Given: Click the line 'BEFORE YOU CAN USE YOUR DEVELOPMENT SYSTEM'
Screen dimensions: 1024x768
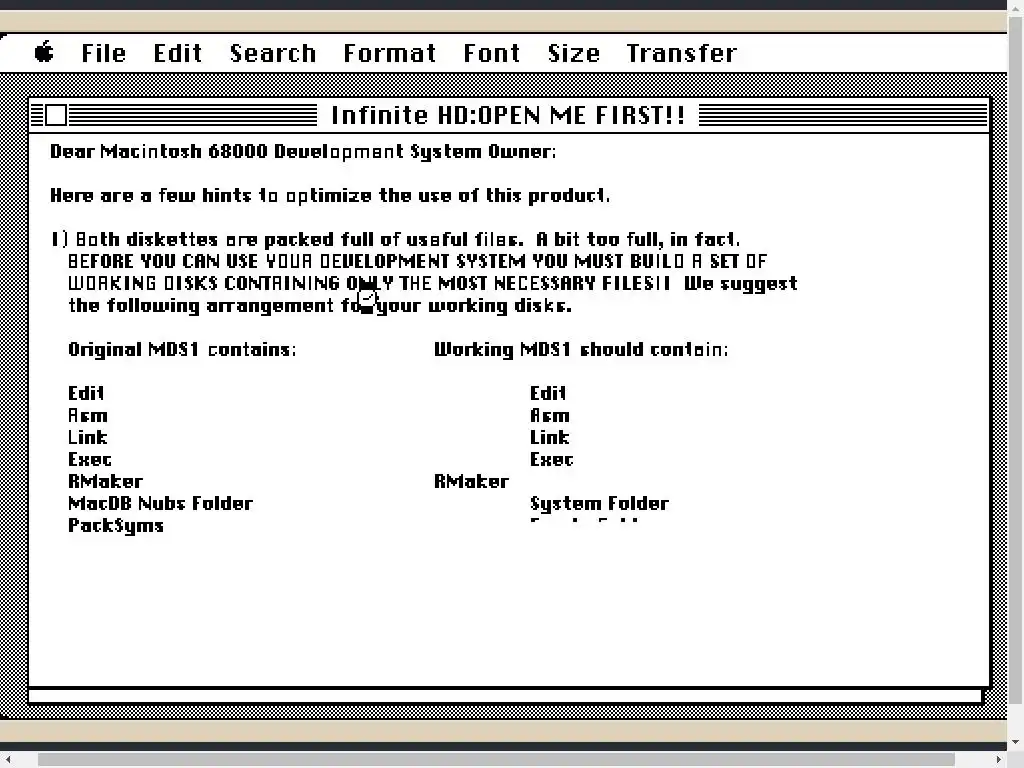Looking at the screenshot, I should [x=417, y=261].
